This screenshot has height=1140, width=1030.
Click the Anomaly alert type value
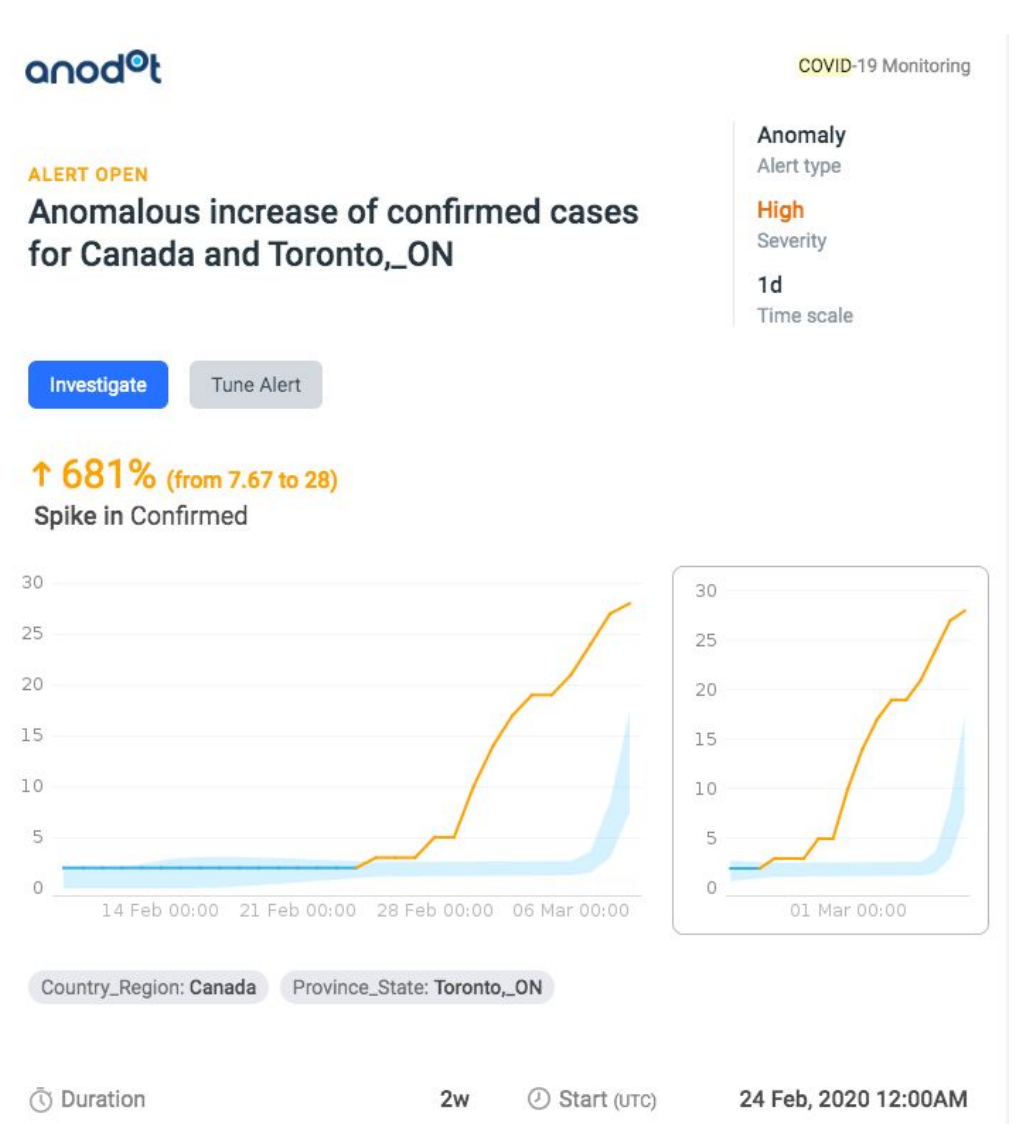[x=801, y=135]
